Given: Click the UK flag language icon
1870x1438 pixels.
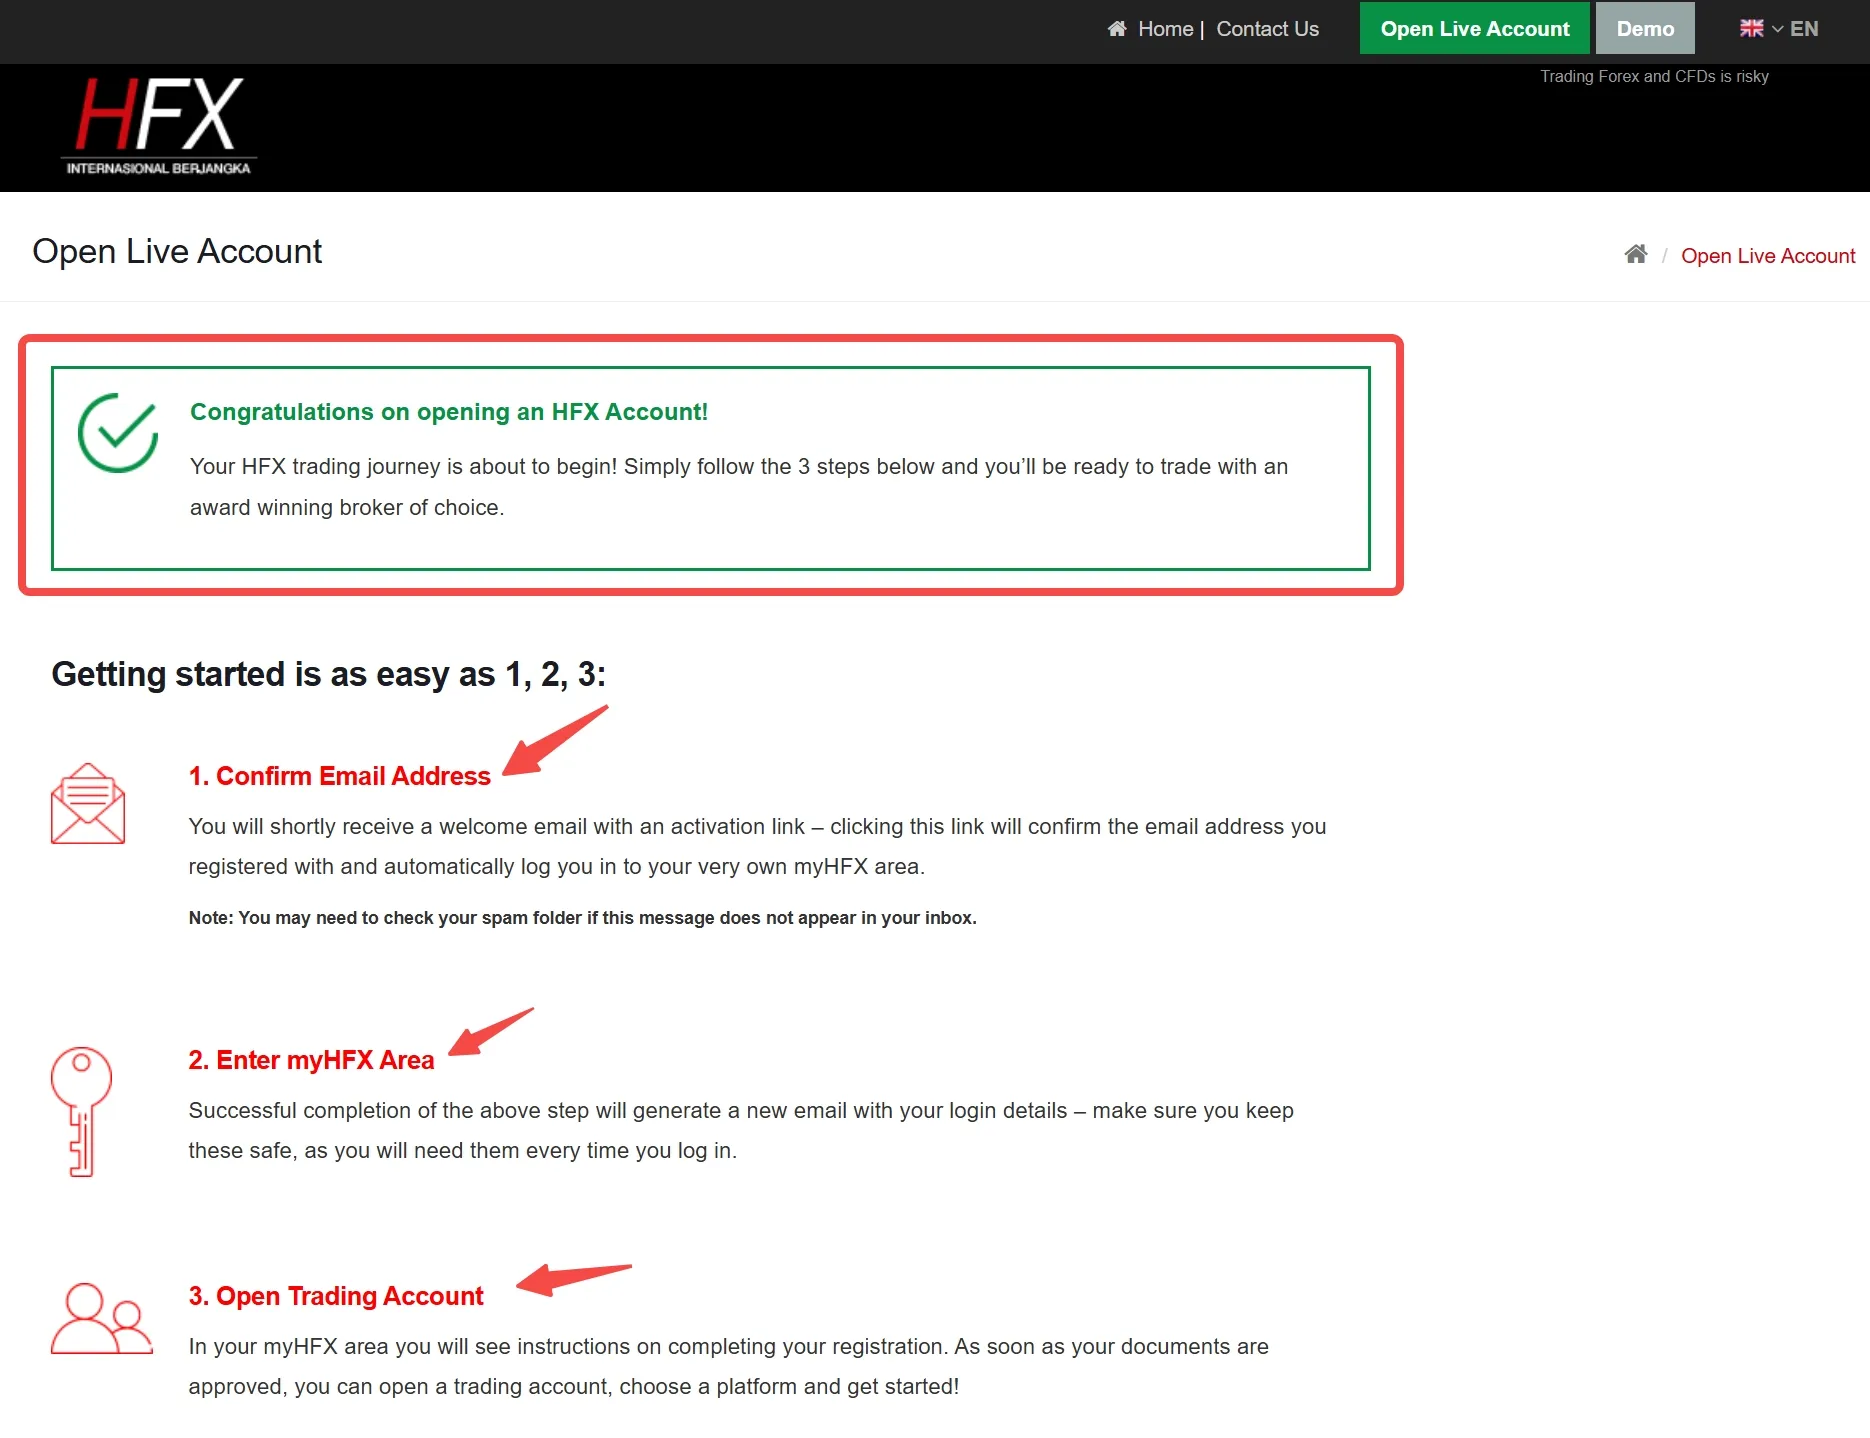Looking at the screenshot, I should click(x=1751, y=29).
